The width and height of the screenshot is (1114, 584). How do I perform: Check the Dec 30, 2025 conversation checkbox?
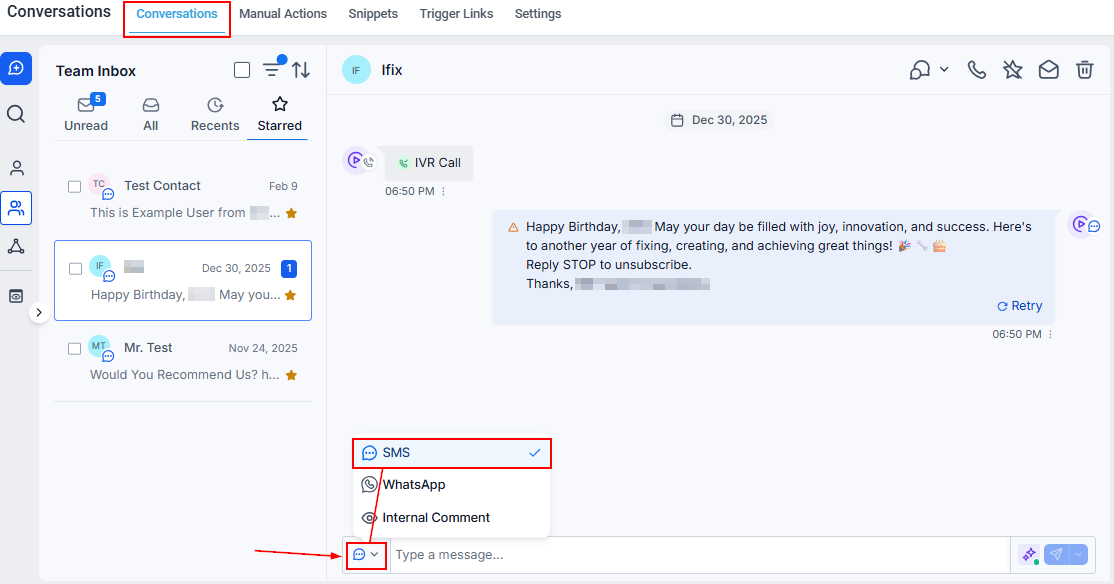tap(75, 269)
